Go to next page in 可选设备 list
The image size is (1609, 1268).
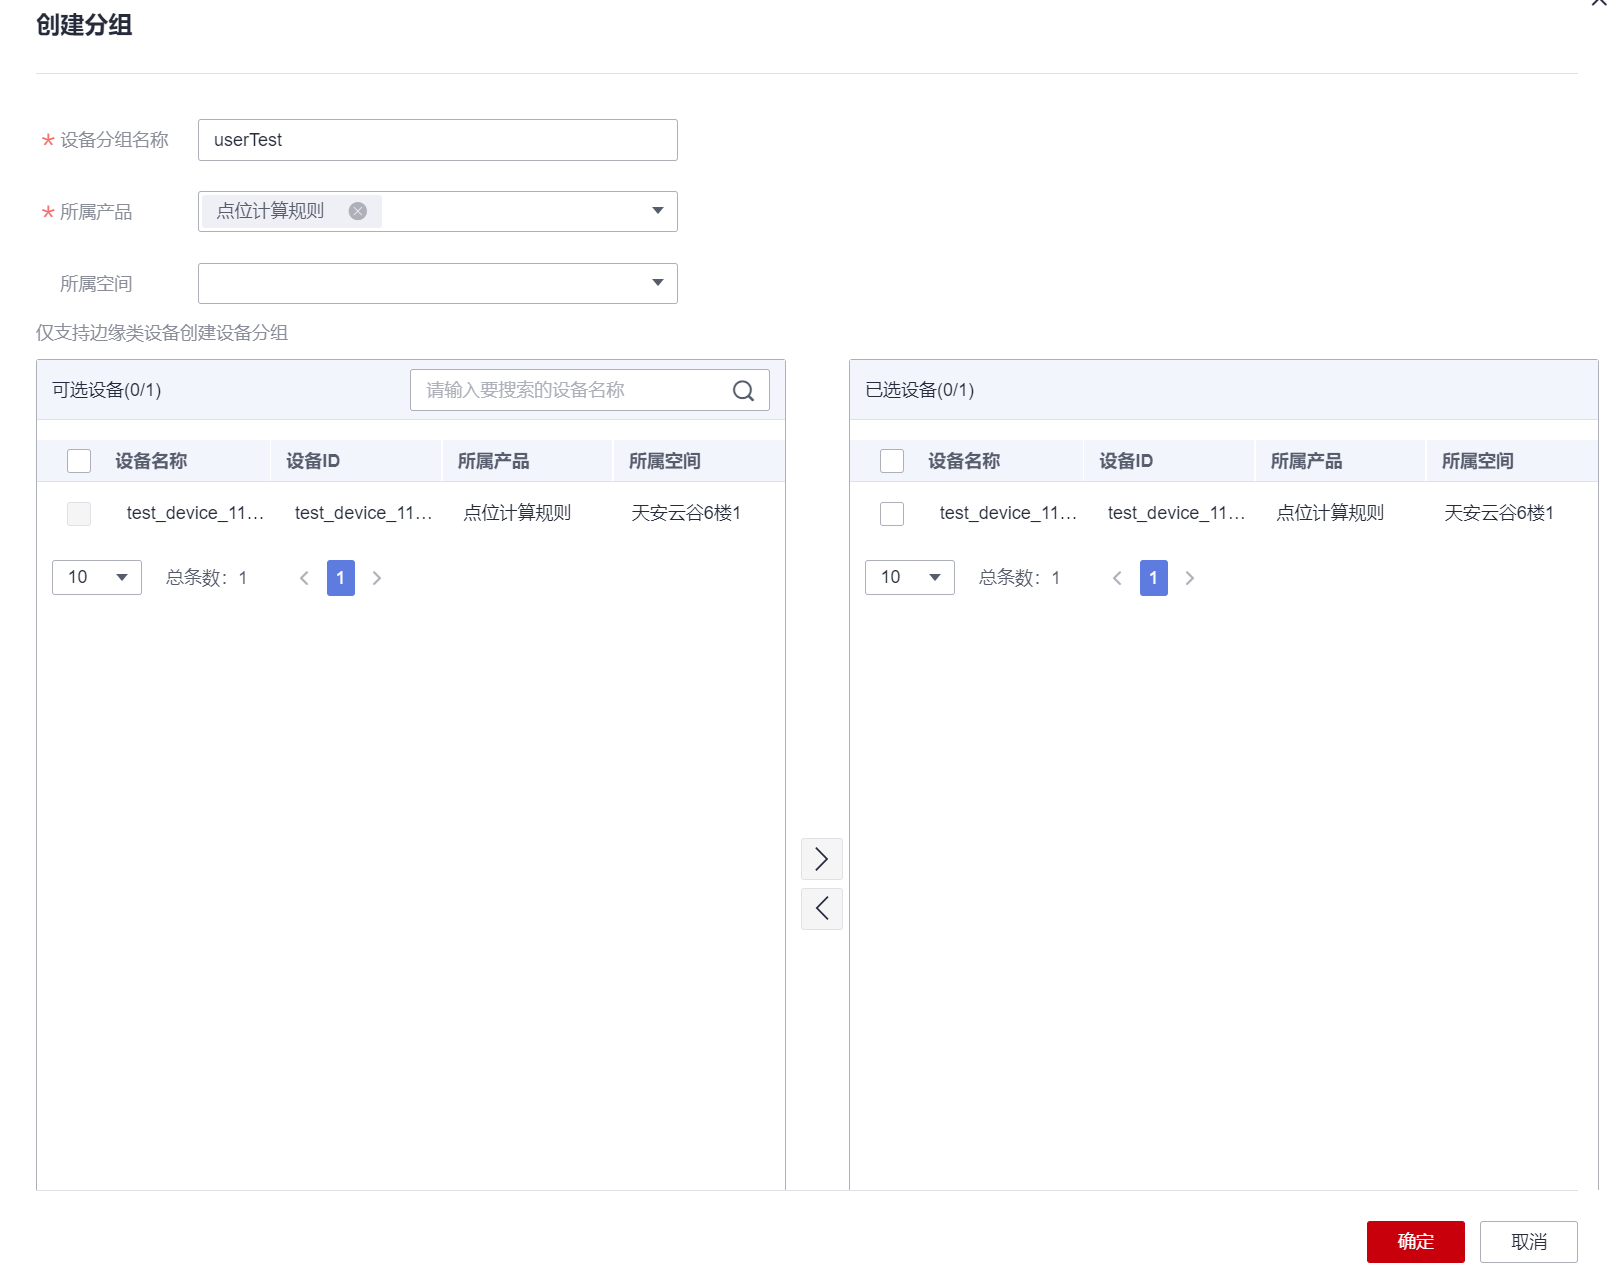(x=377, y=578)
